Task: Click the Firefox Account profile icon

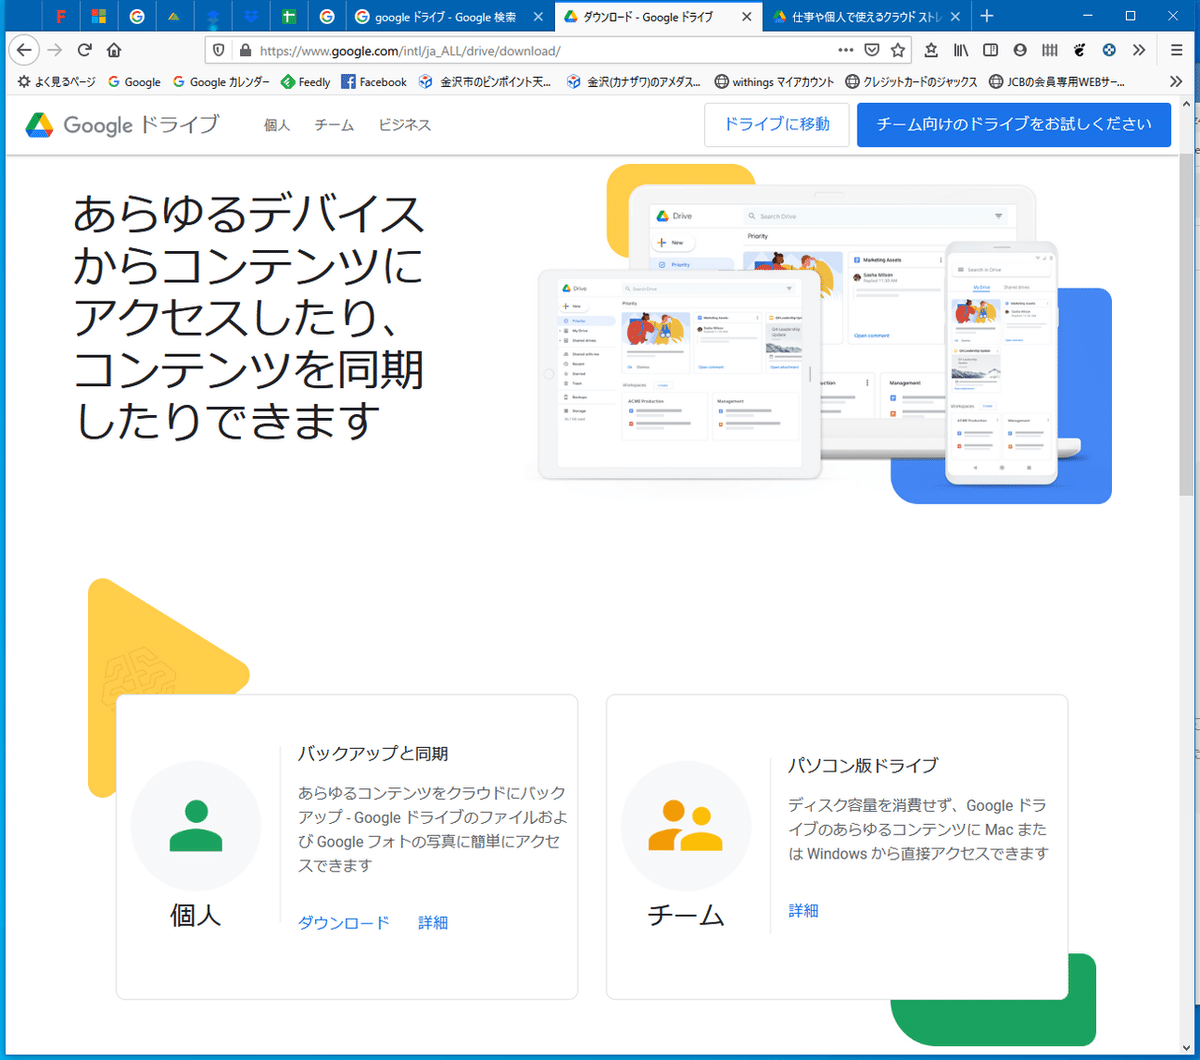Action: 1021,50
